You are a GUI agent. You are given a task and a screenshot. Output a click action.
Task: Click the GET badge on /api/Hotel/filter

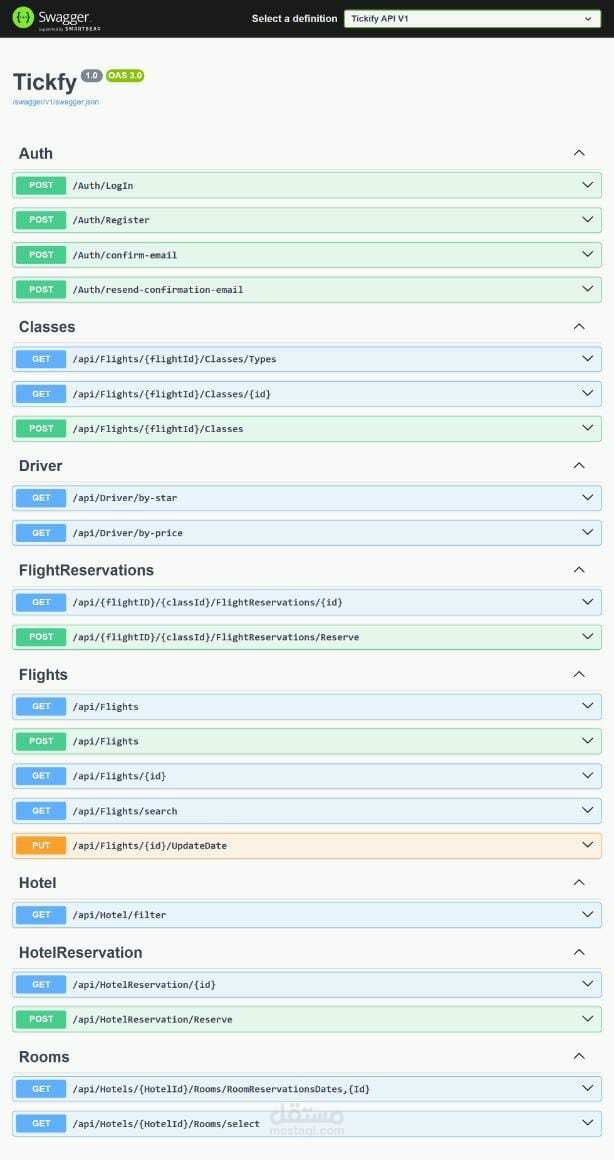tap(40, 914)
